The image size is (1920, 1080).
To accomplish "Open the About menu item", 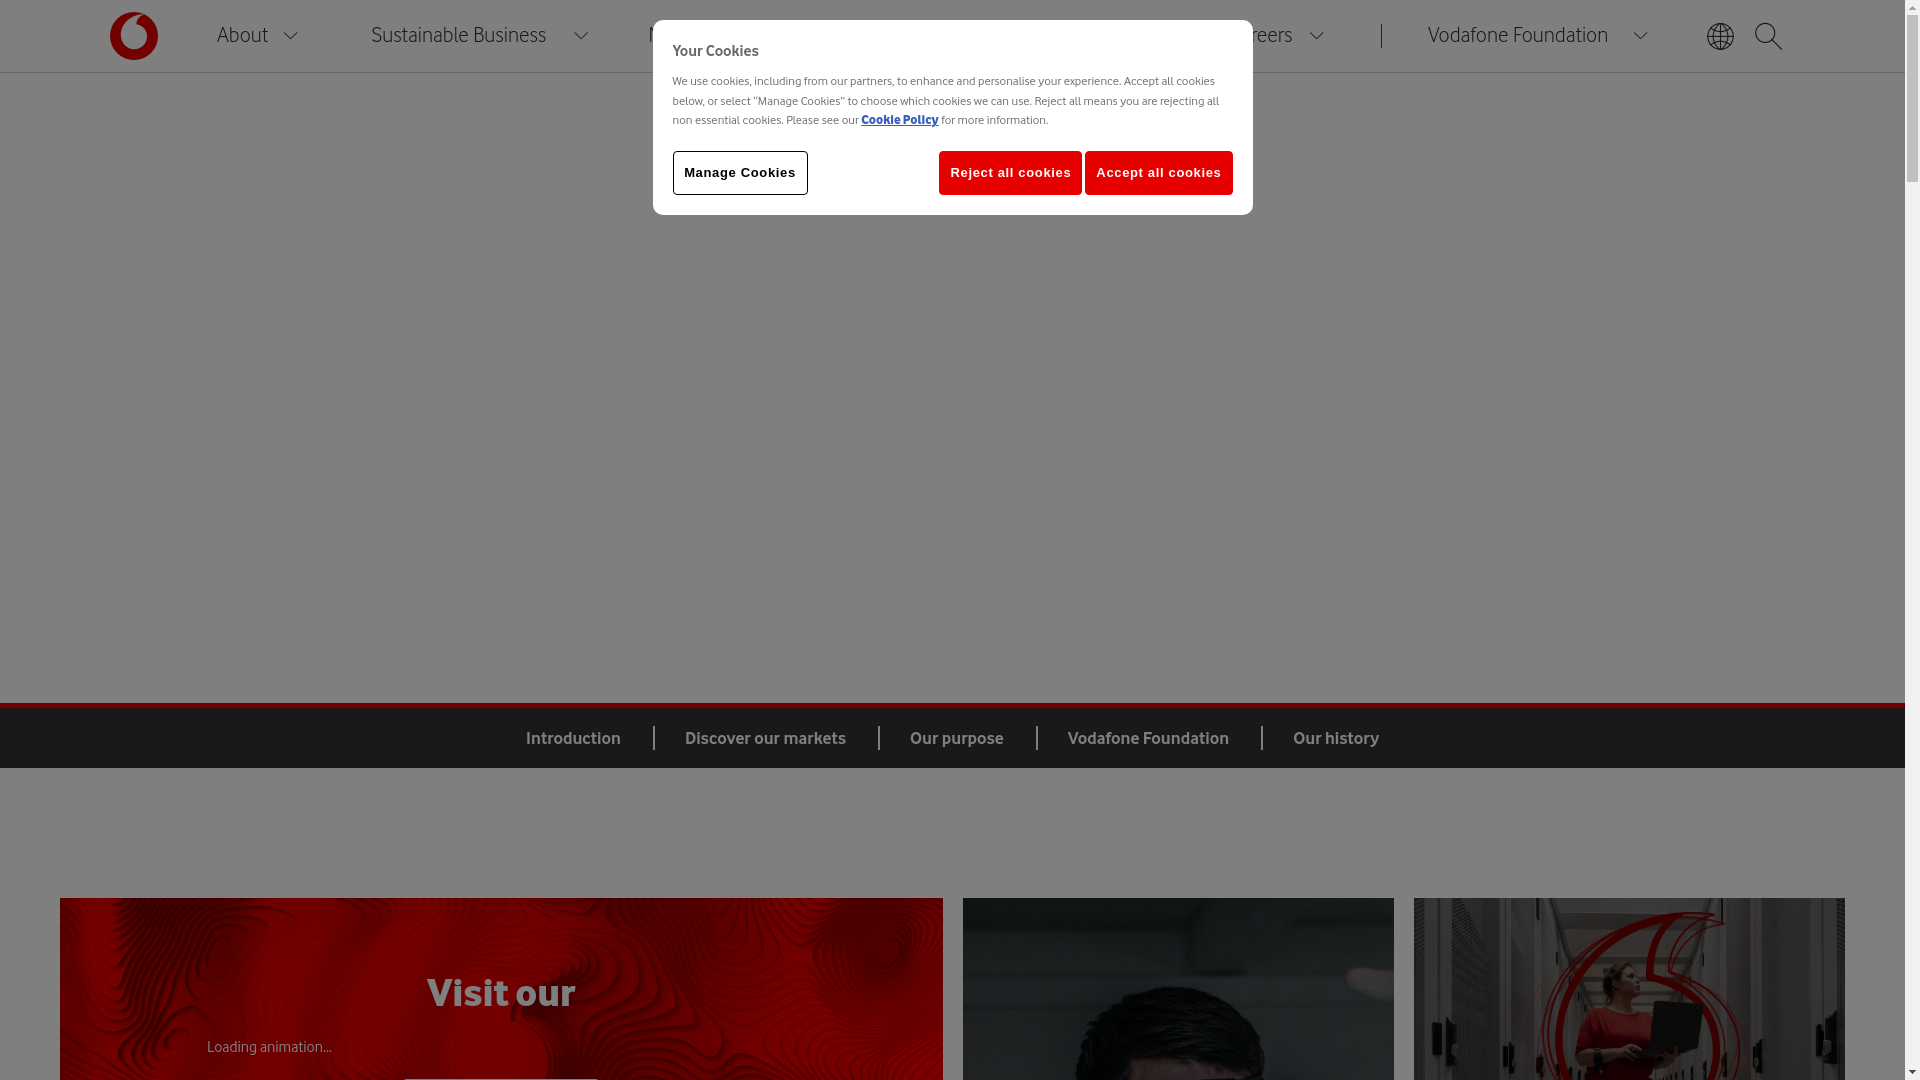I will pos(242,35).
